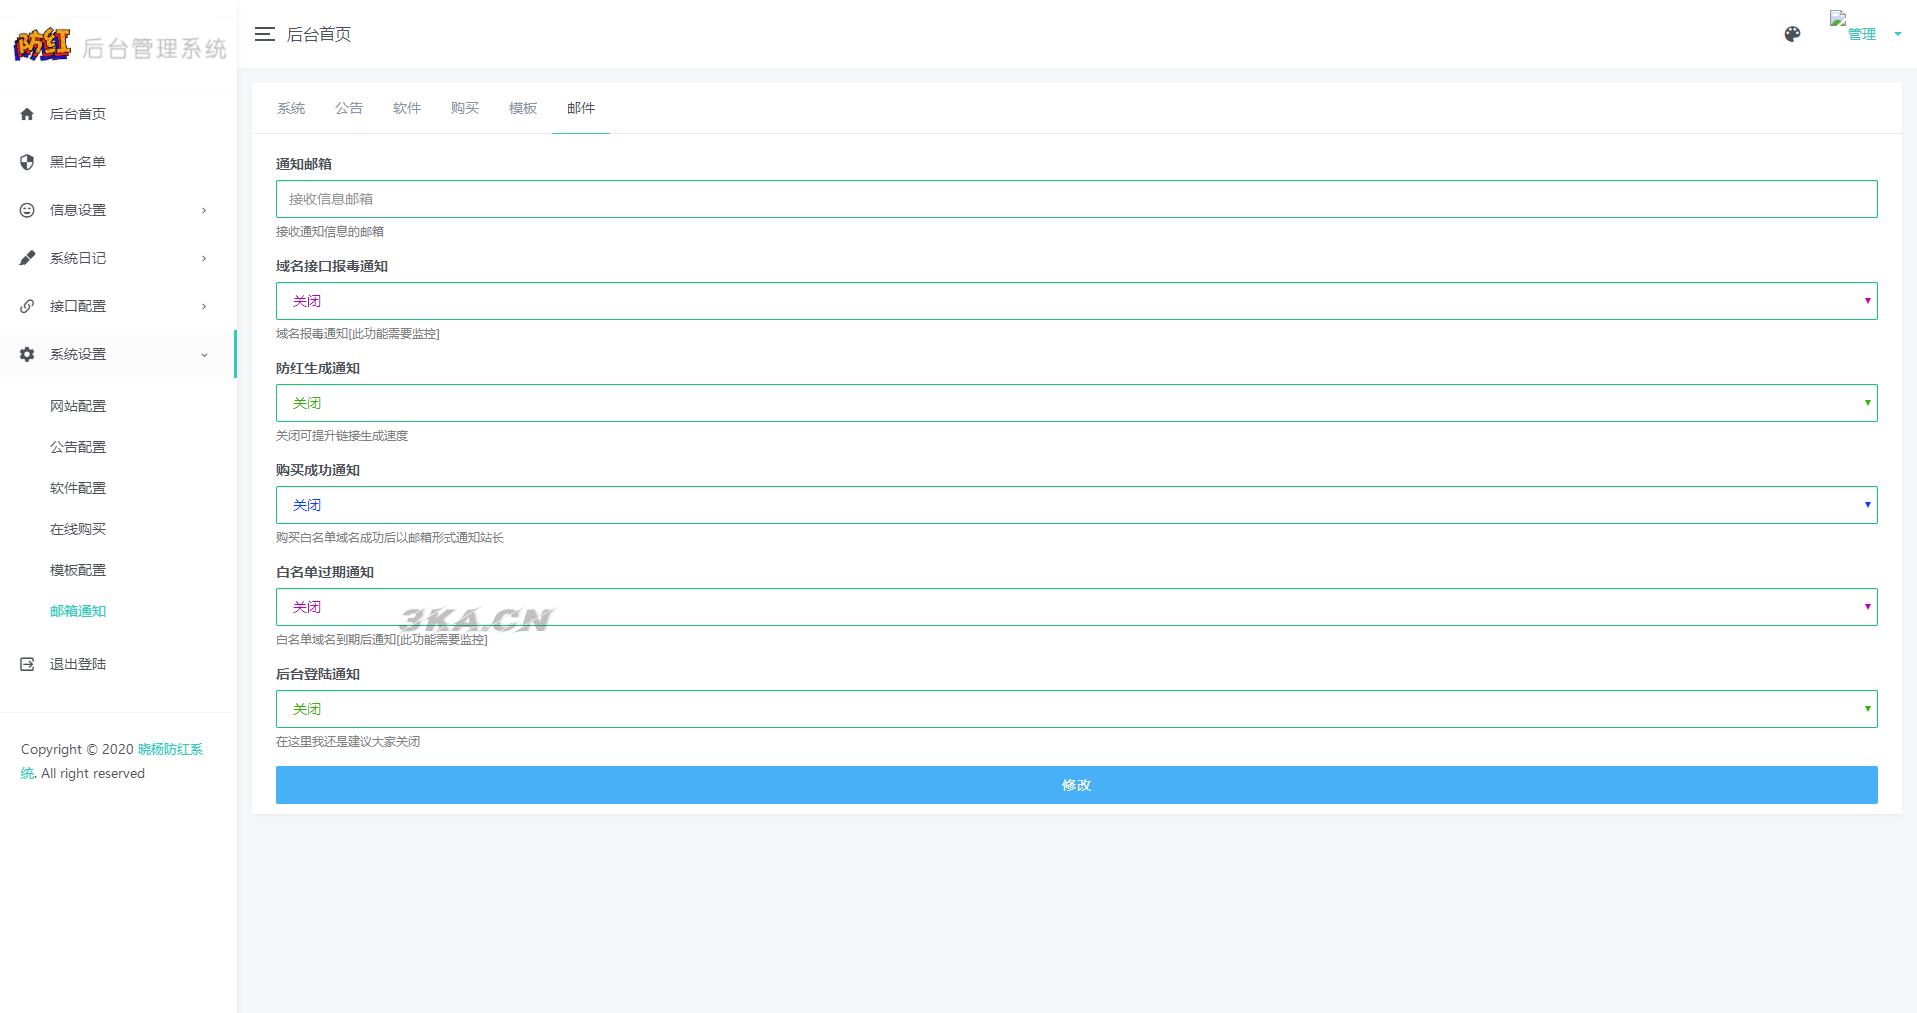Open the 域名接口报毒通知 dropdown
Screen dimensions: 1917x1013
1076,301
